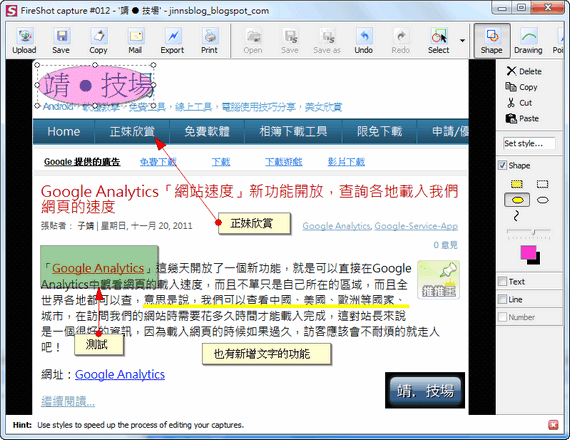Click the 推推王 pushpin image
Viewport: 570px width, 440px height.
tap(438, 280)
